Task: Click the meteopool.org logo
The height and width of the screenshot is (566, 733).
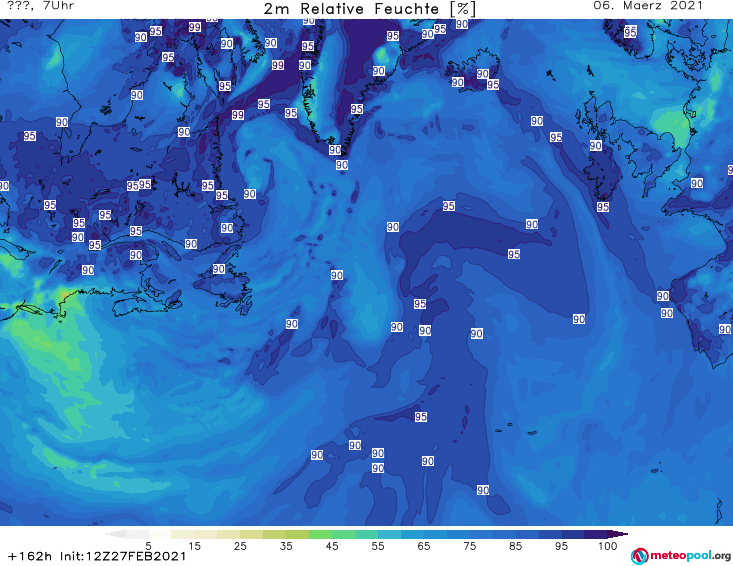Action: click(x=681, y=556)
